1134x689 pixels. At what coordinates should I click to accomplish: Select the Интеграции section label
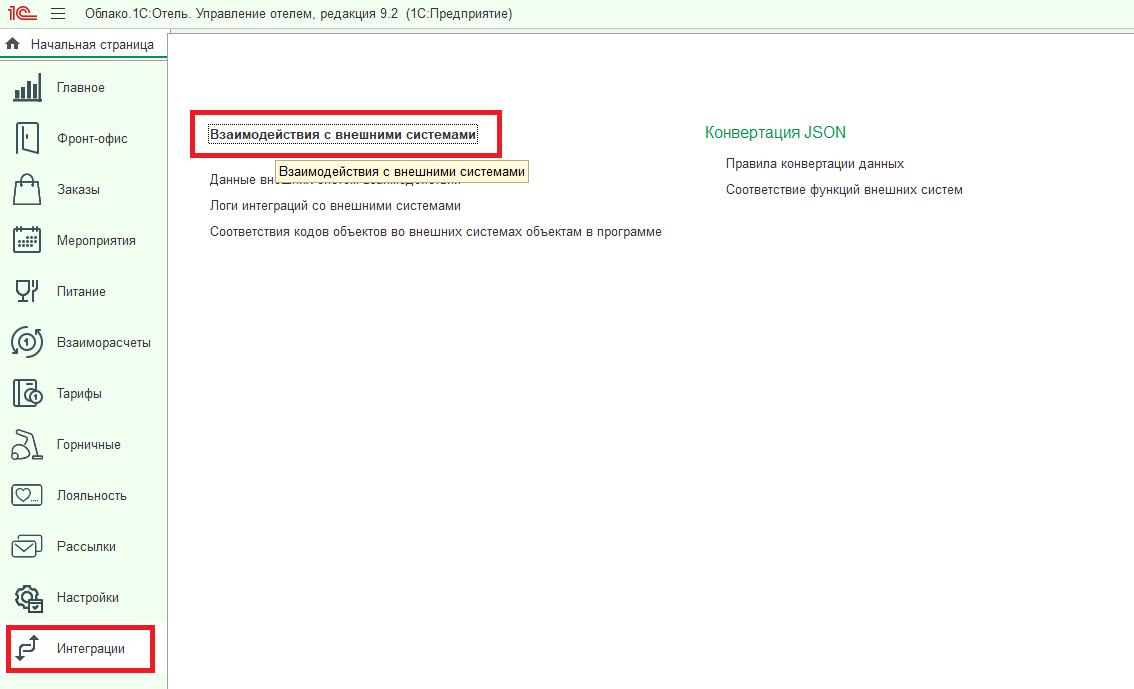pyautogui.click(x=91, y=649)
